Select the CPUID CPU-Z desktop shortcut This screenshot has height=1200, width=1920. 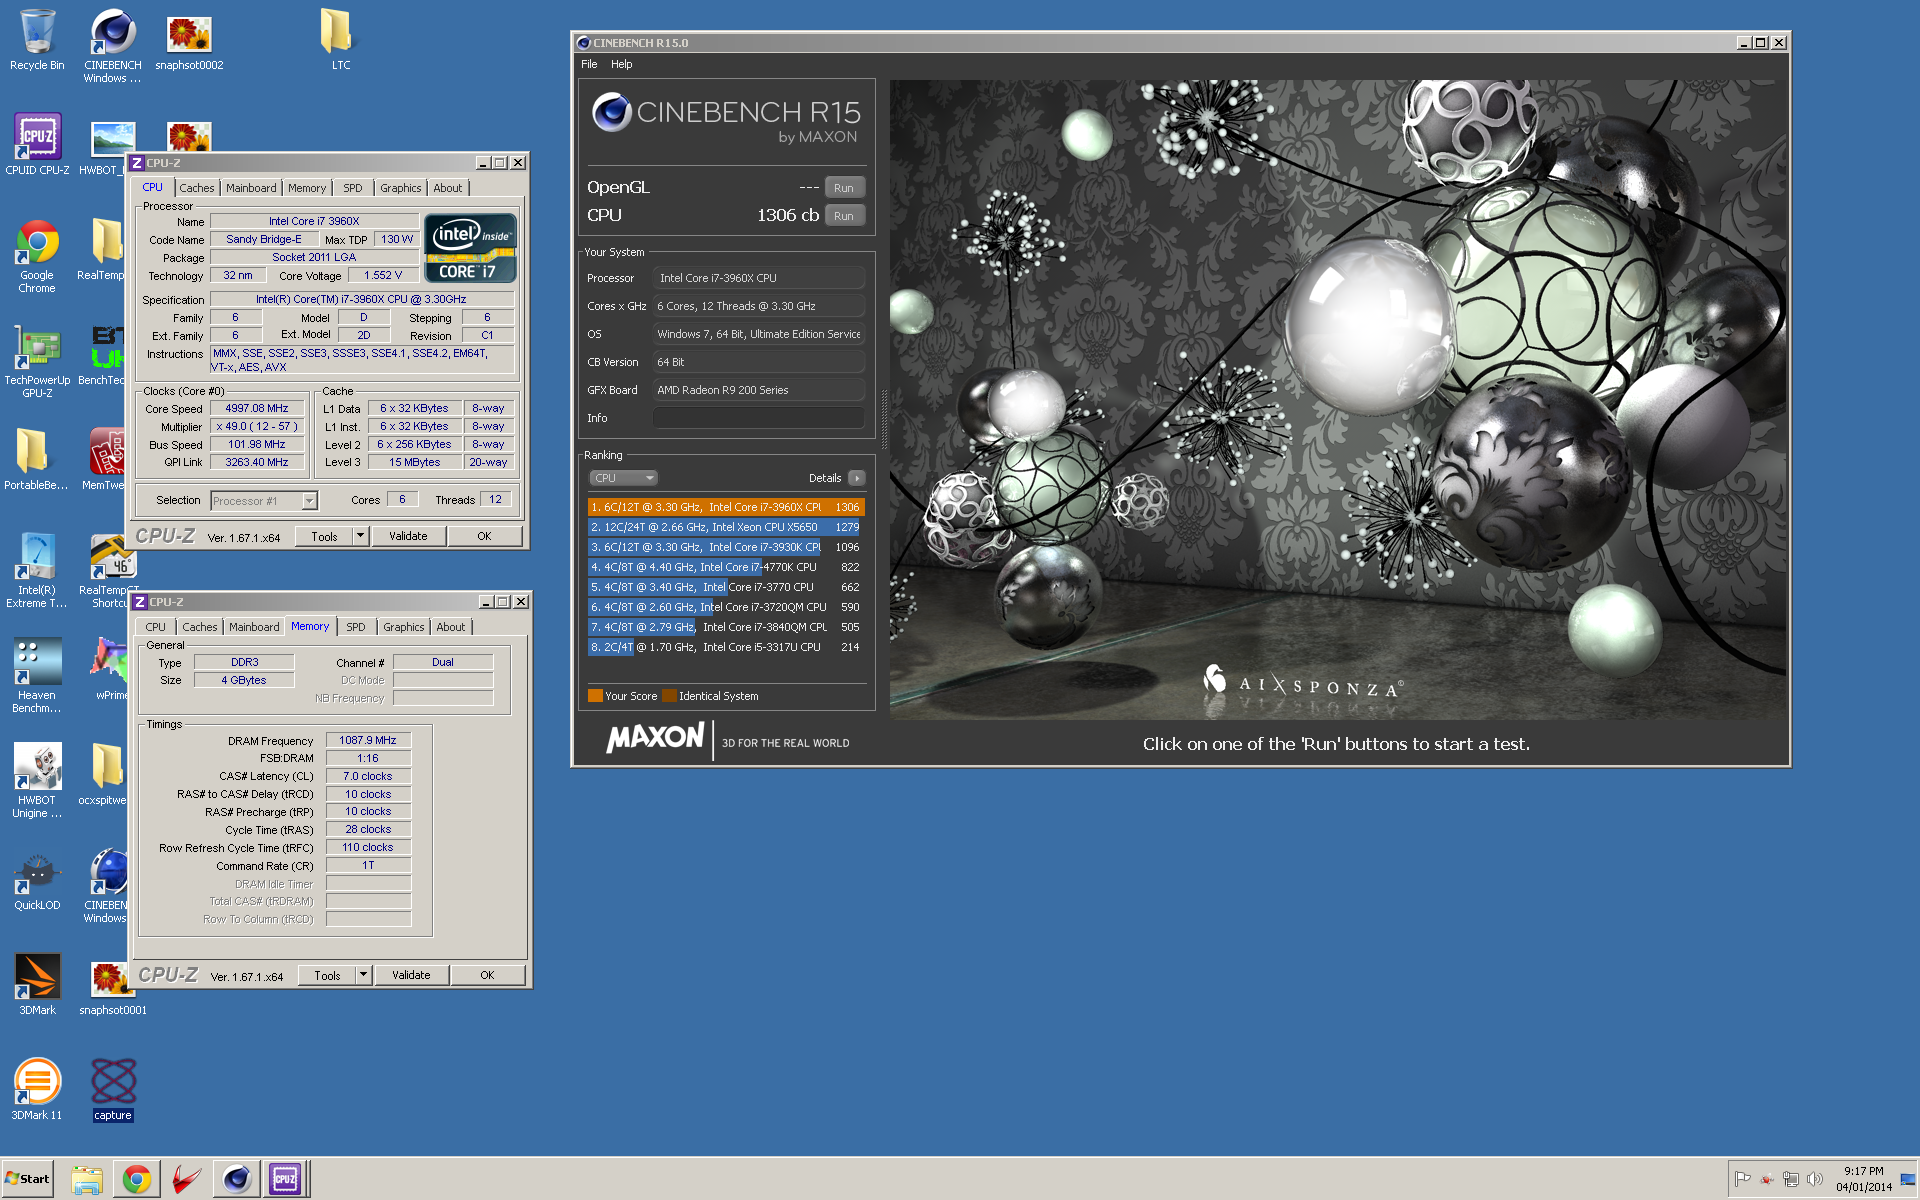pos(37,145)
